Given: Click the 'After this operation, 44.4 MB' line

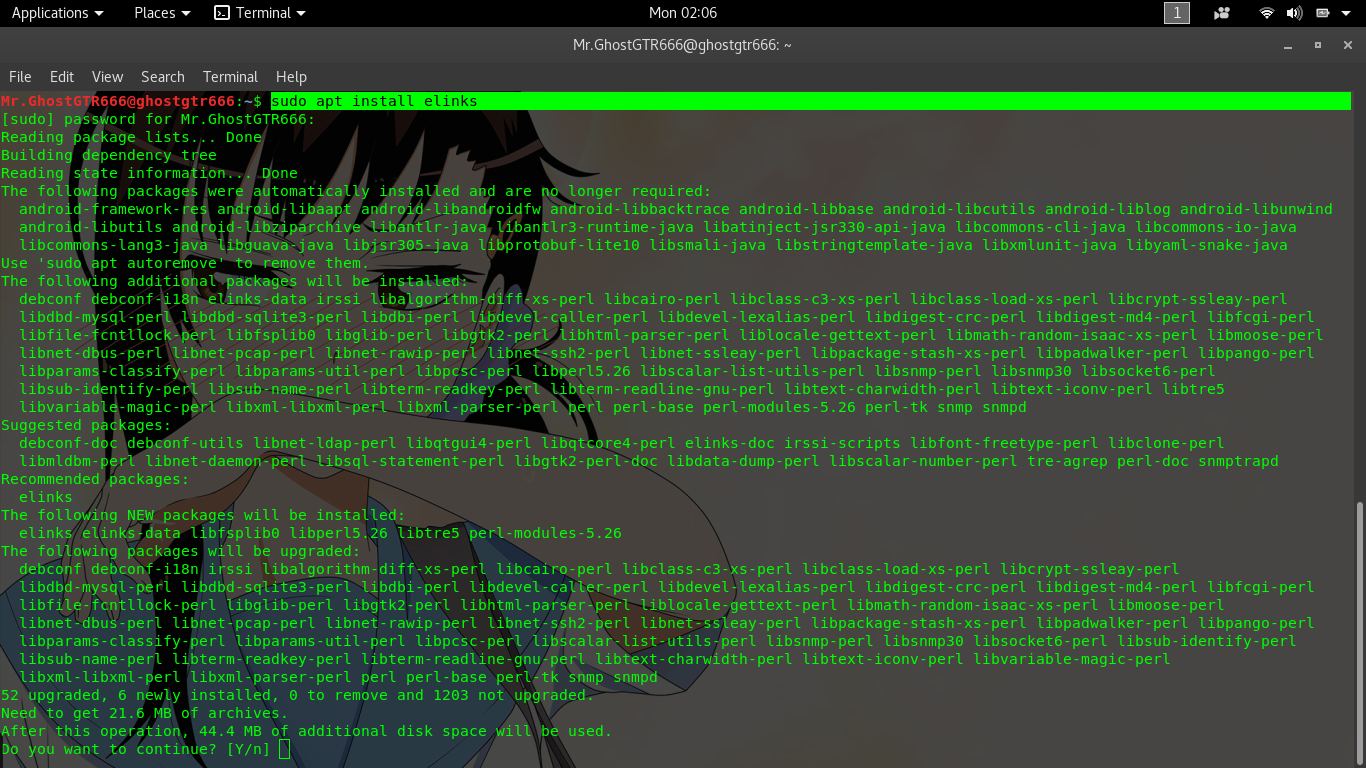Looking at the screenshot, I should [306, 731].
